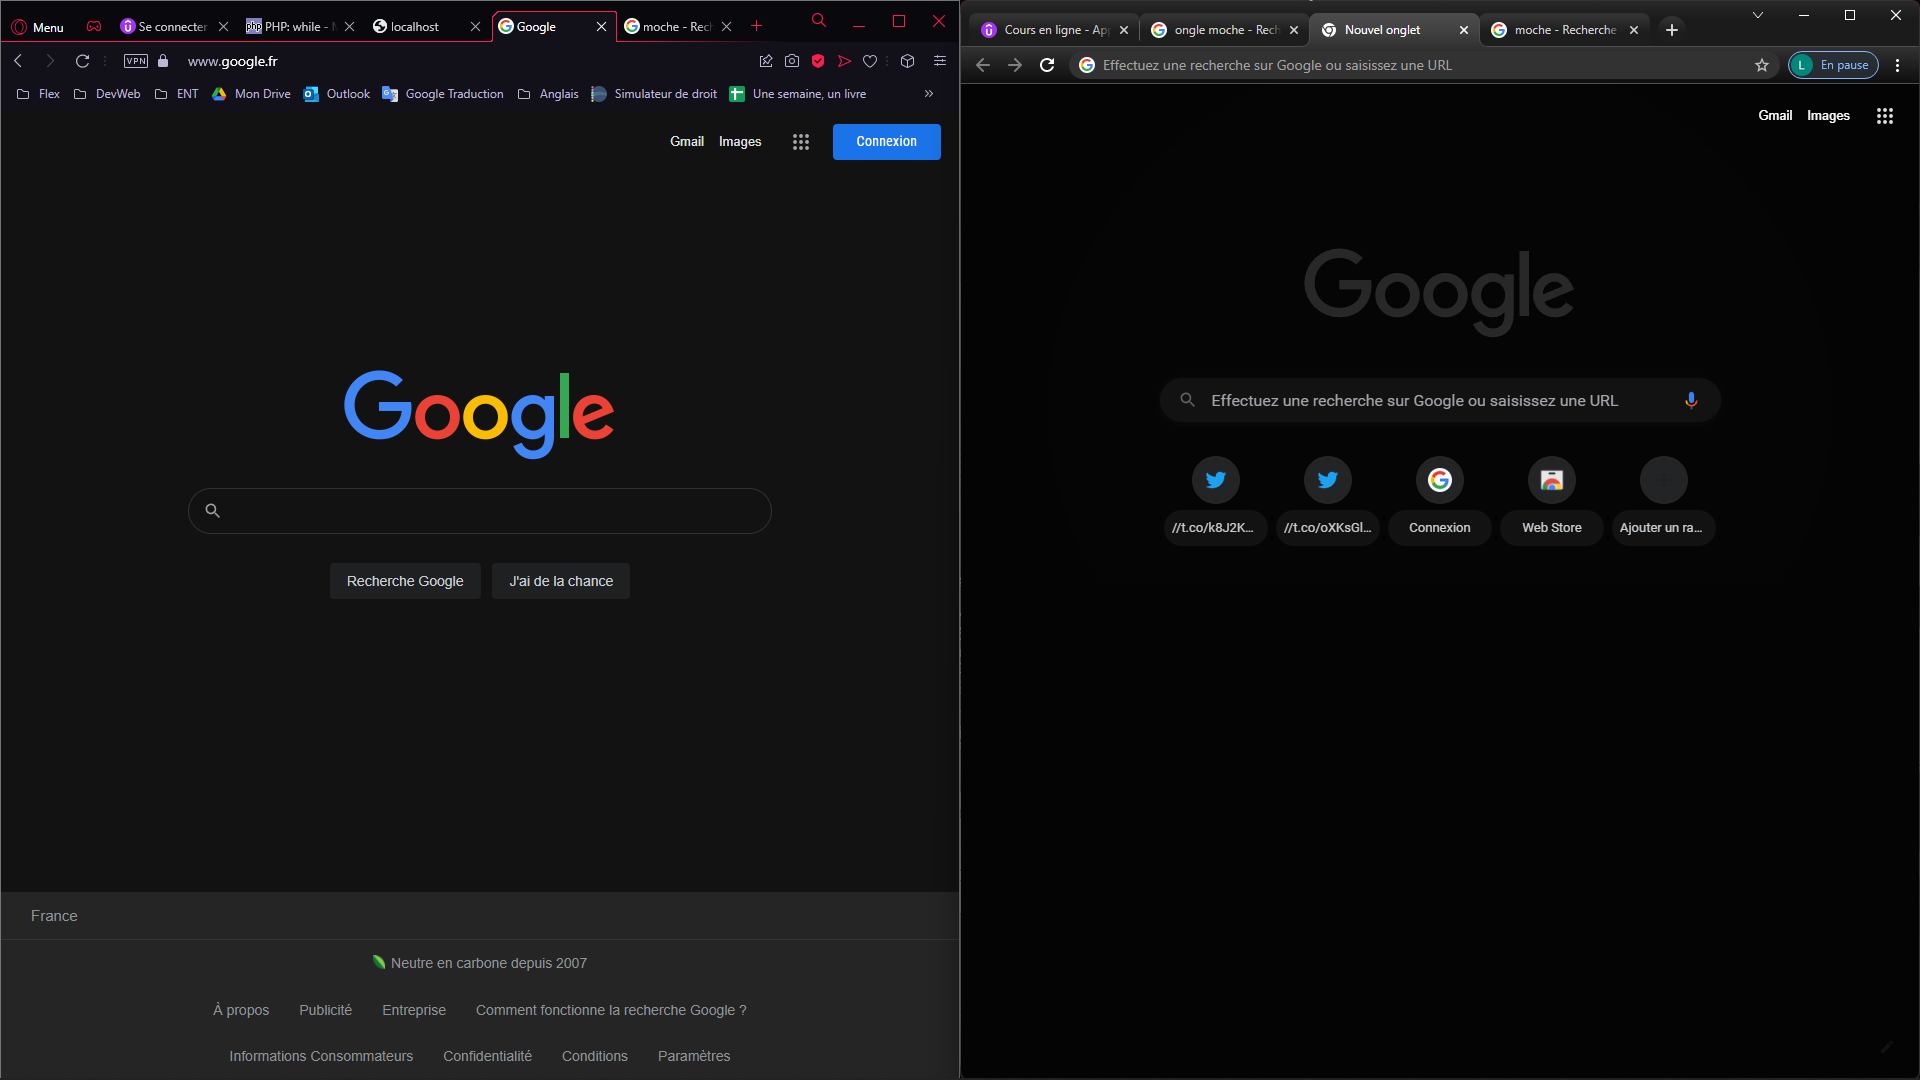Close the Nouvel onglet tab in Chrome
The width and height of the screenshot is (1920, 1080).
[x=1464, y=30]
